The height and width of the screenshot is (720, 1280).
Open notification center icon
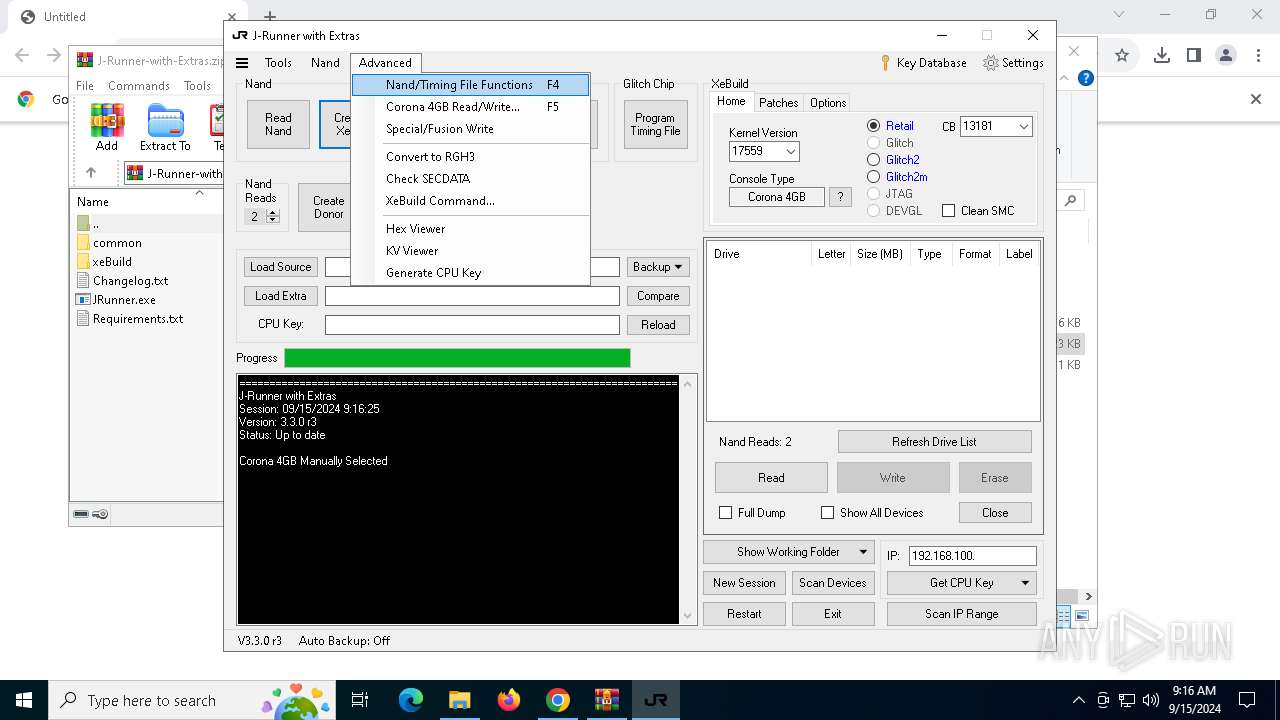coord(1247,700)
